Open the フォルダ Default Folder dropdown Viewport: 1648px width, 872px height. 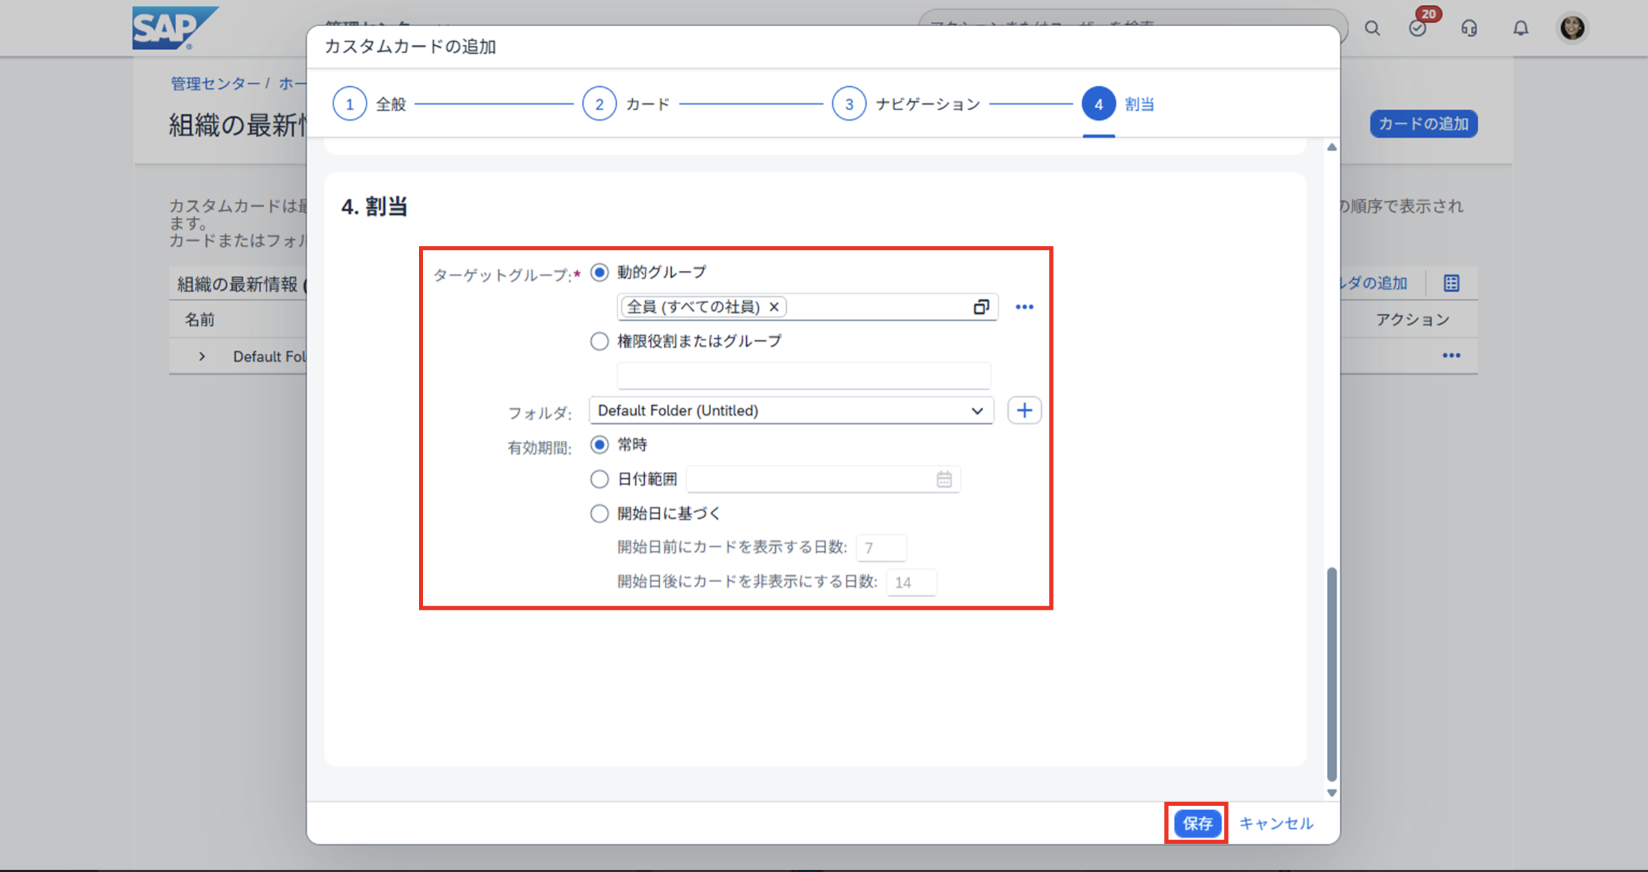[790, 410]
